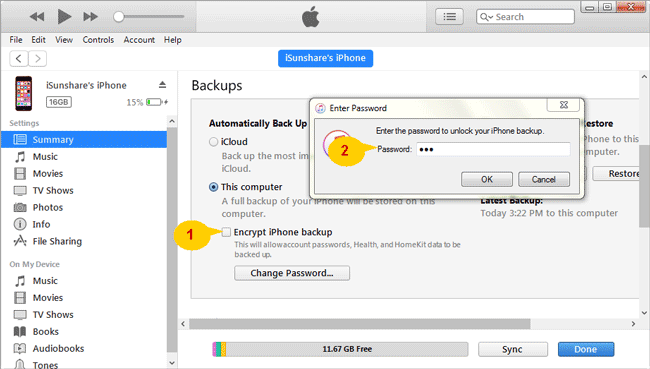Screen dimensions: 650x369
Task: Click Cancel in Enter Password dialog
Action: click(543, 179)
